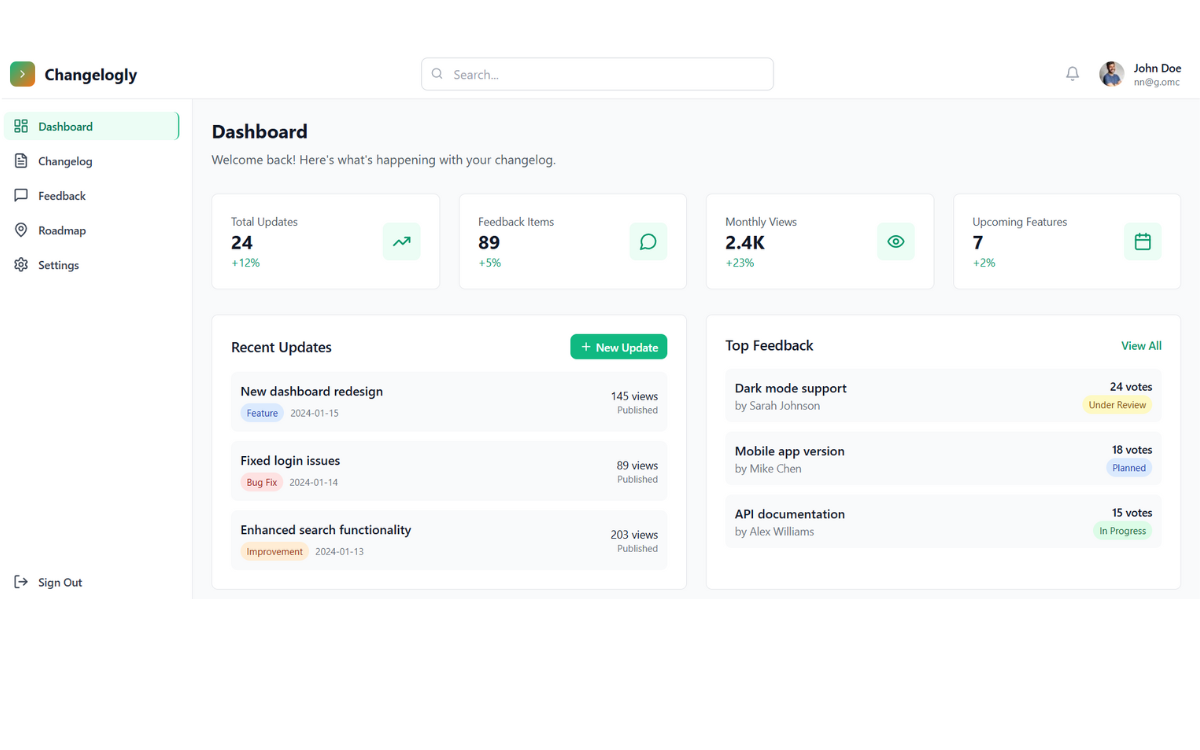Open Settings from the sidebar
This screenshot has height=750, width=1200.
pos(58,265)
